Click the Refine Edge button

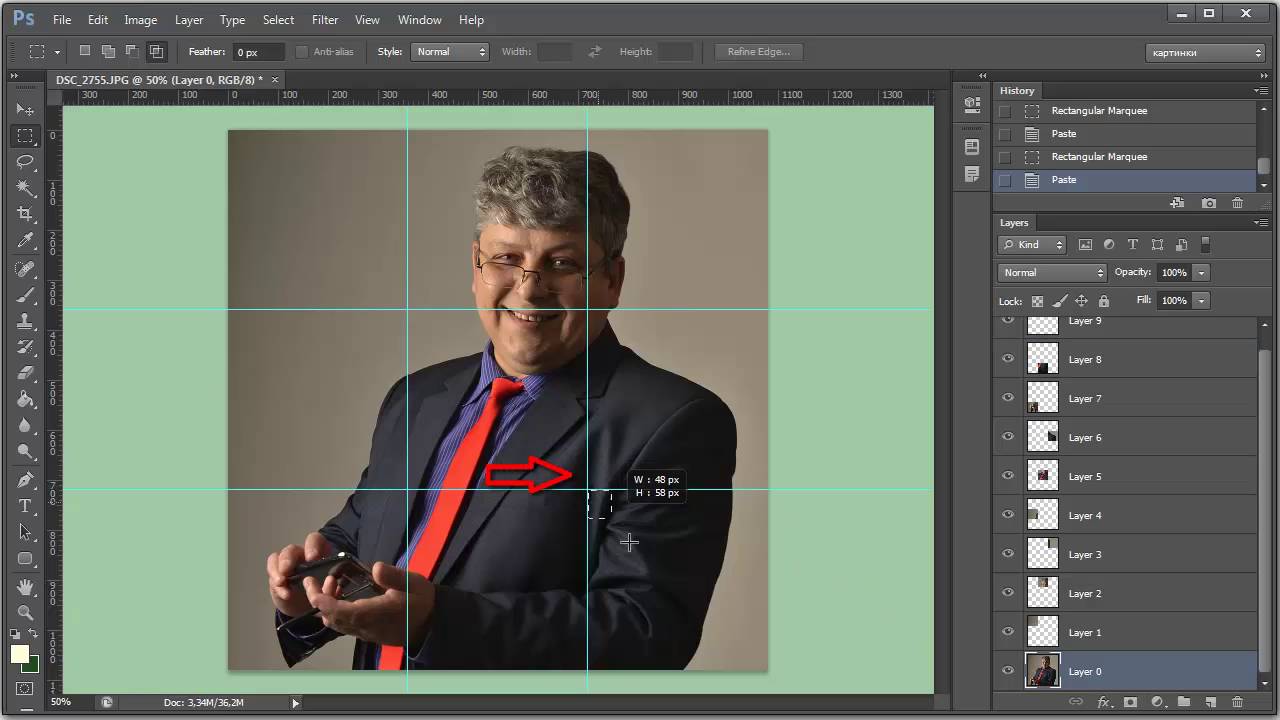tap(758, 52)
